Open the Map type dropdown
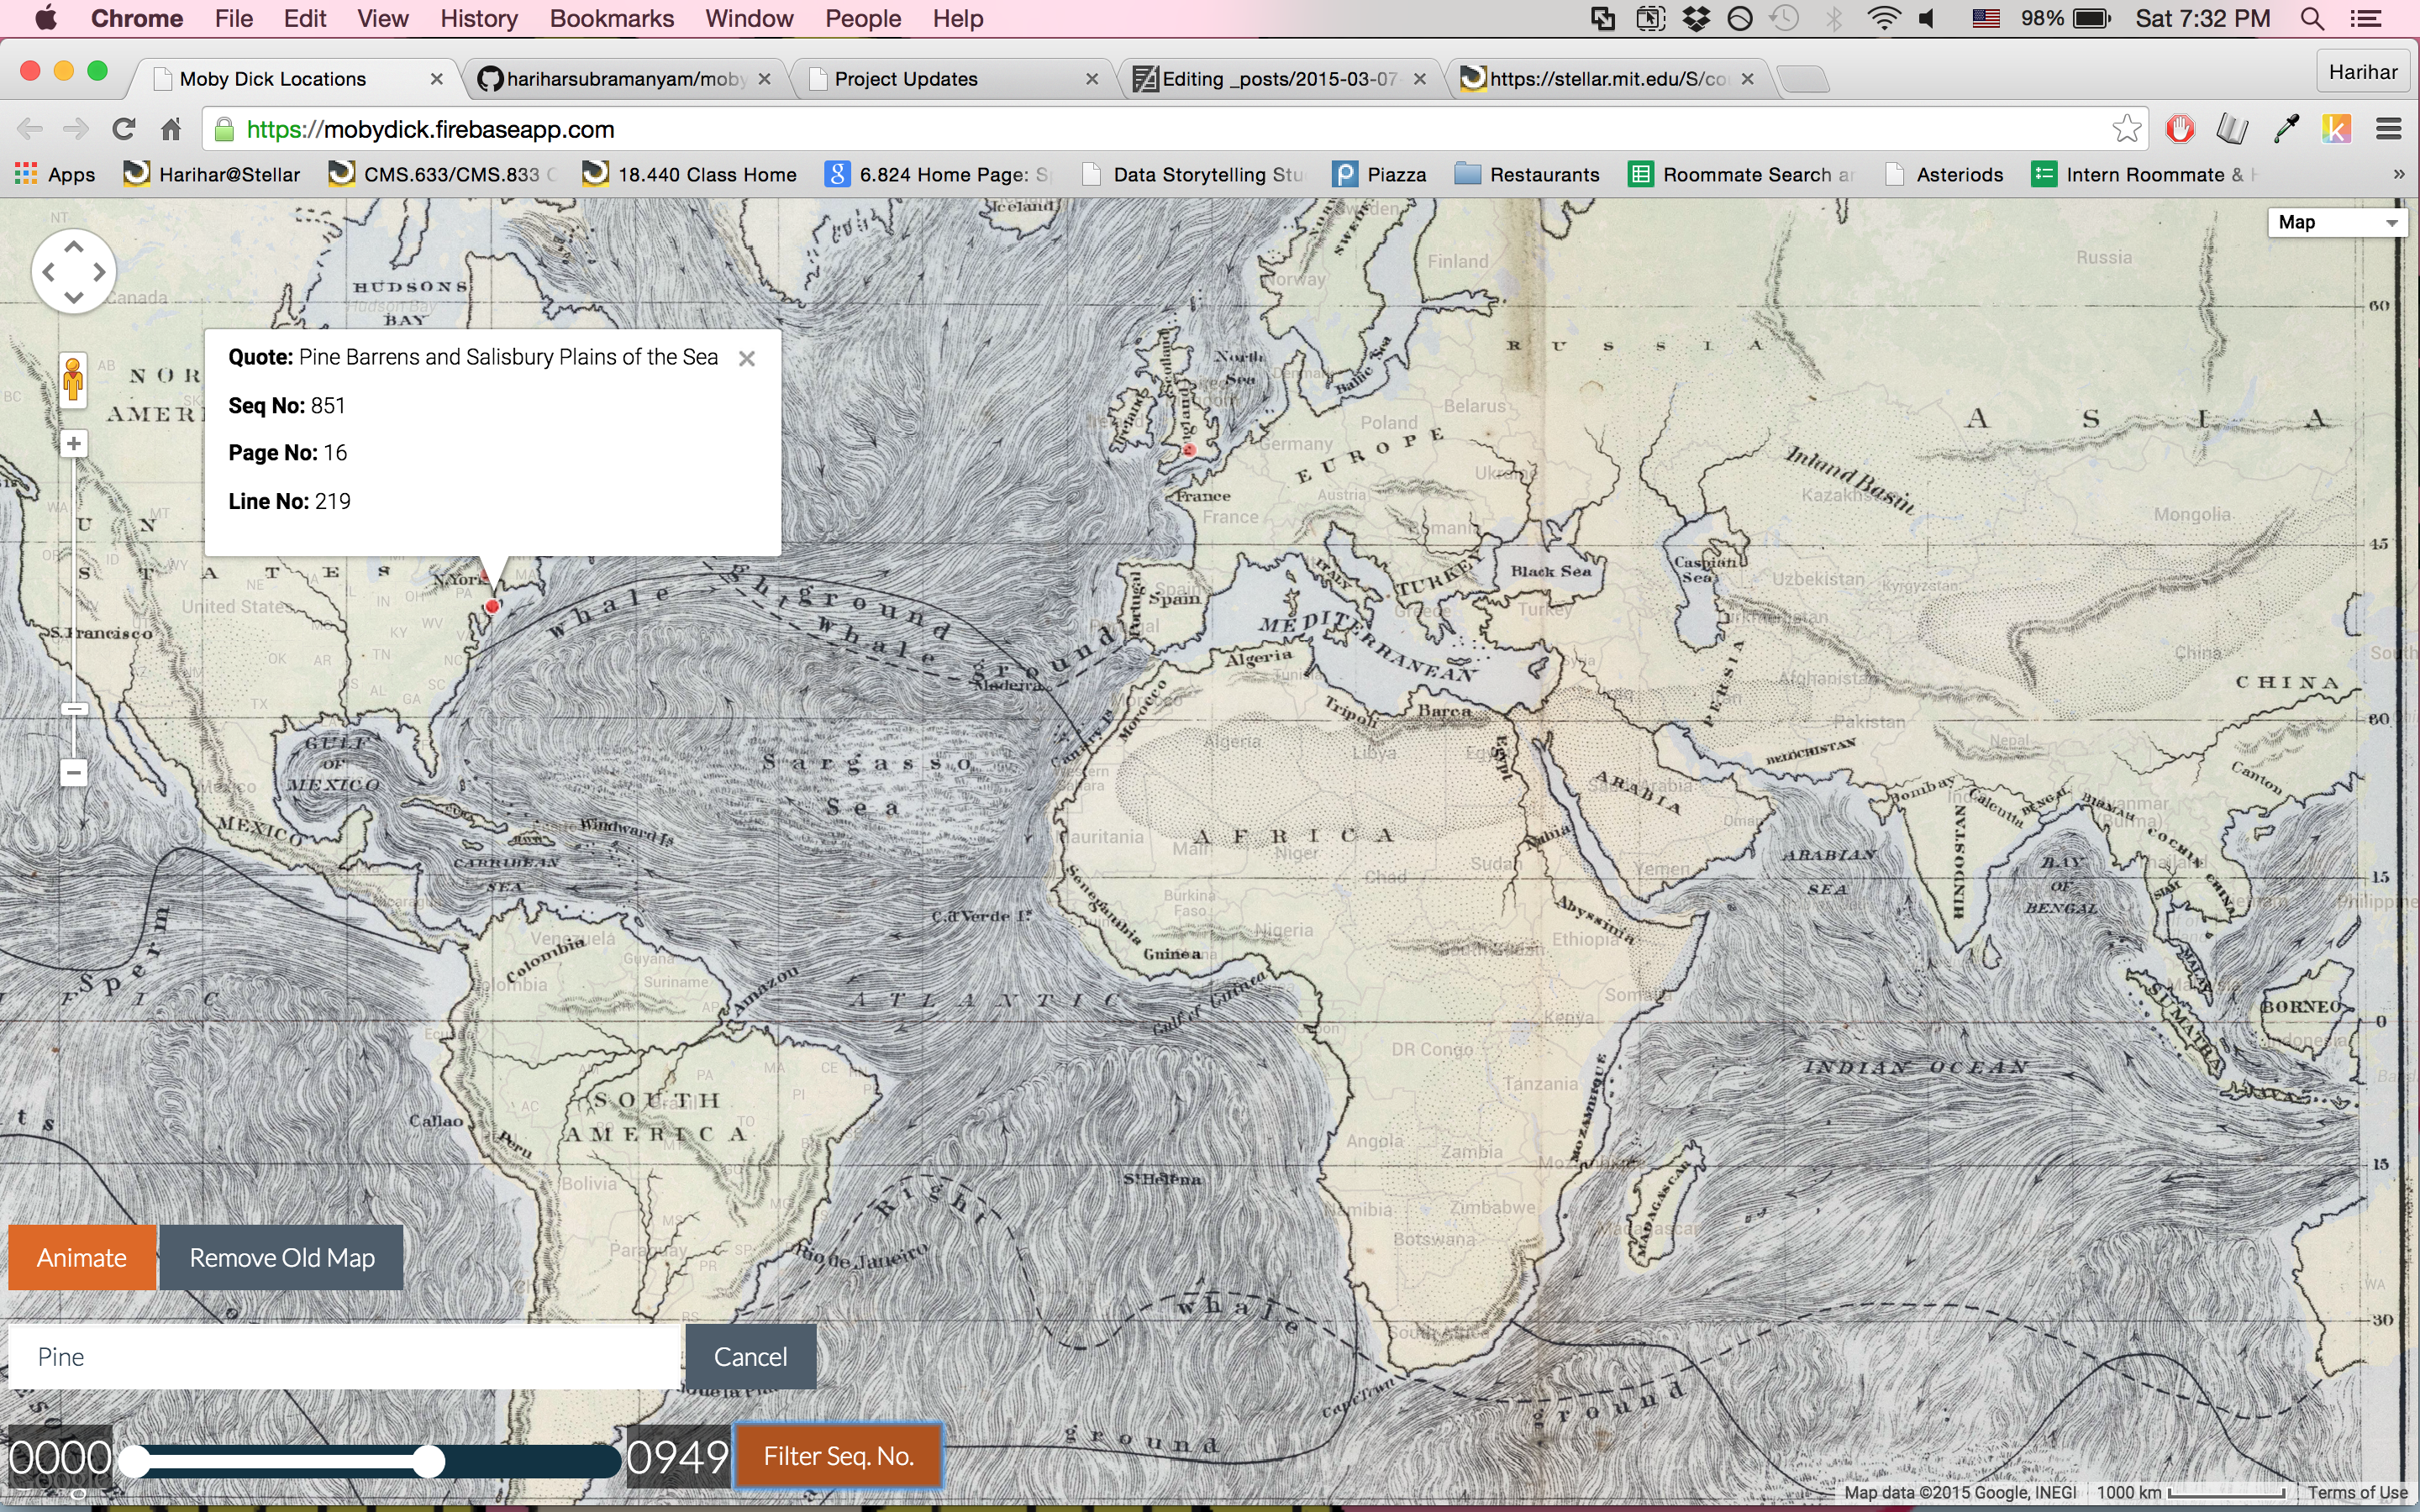This screenshot has width=2420, height=1512. 2337,222
